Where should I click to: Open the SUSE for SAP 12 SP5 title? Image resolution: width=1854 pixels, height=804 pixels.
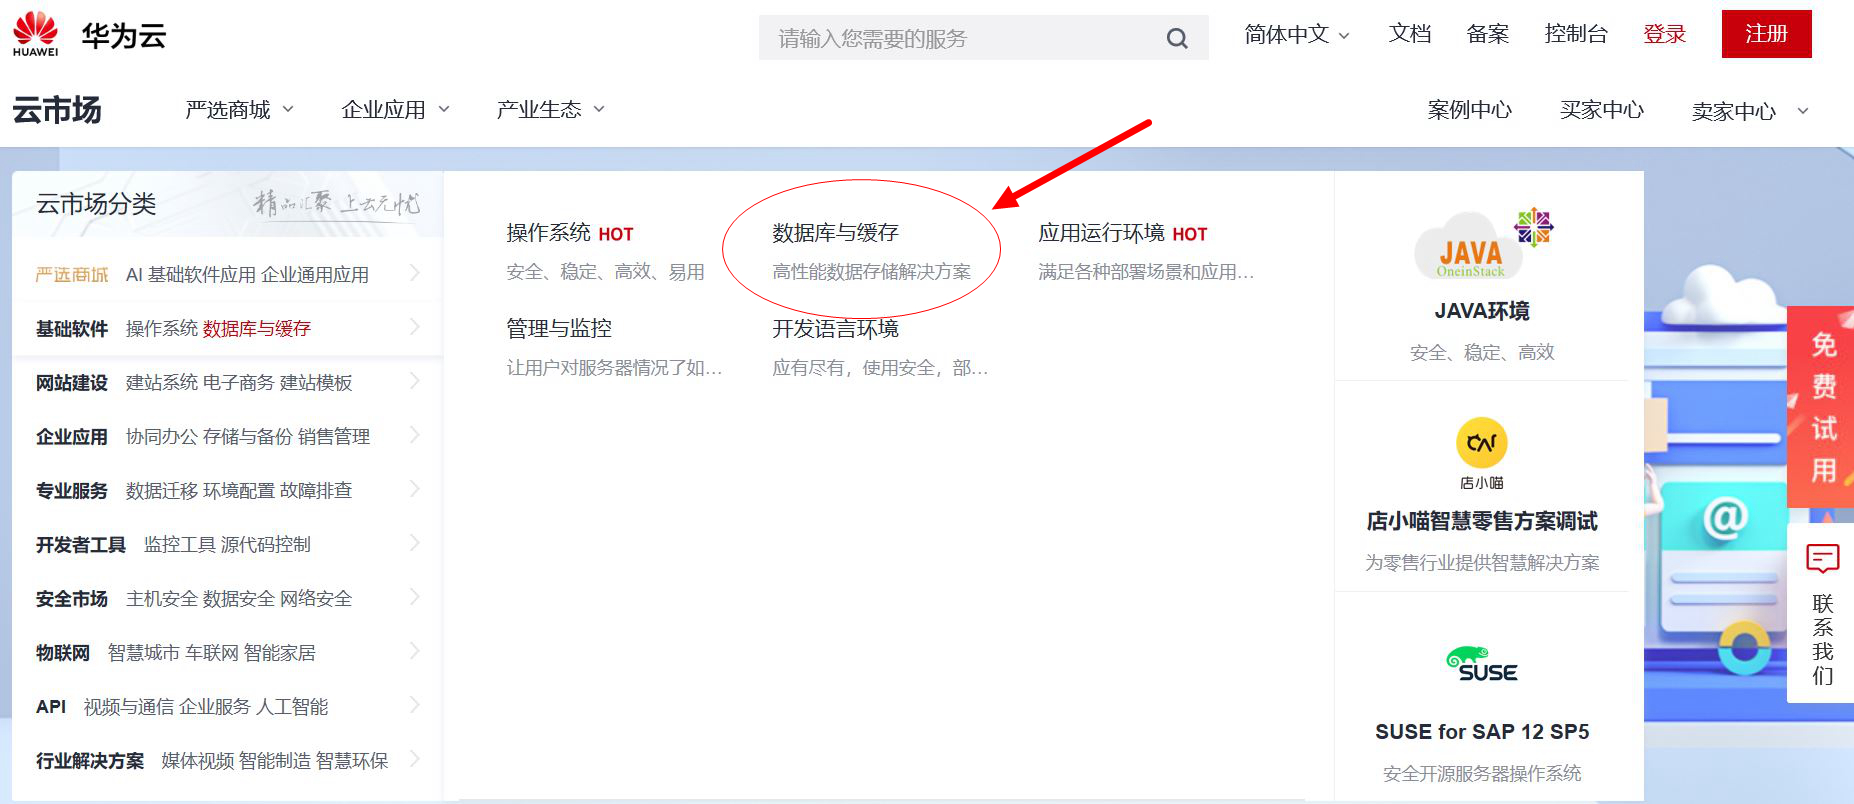click(1482, 731)
